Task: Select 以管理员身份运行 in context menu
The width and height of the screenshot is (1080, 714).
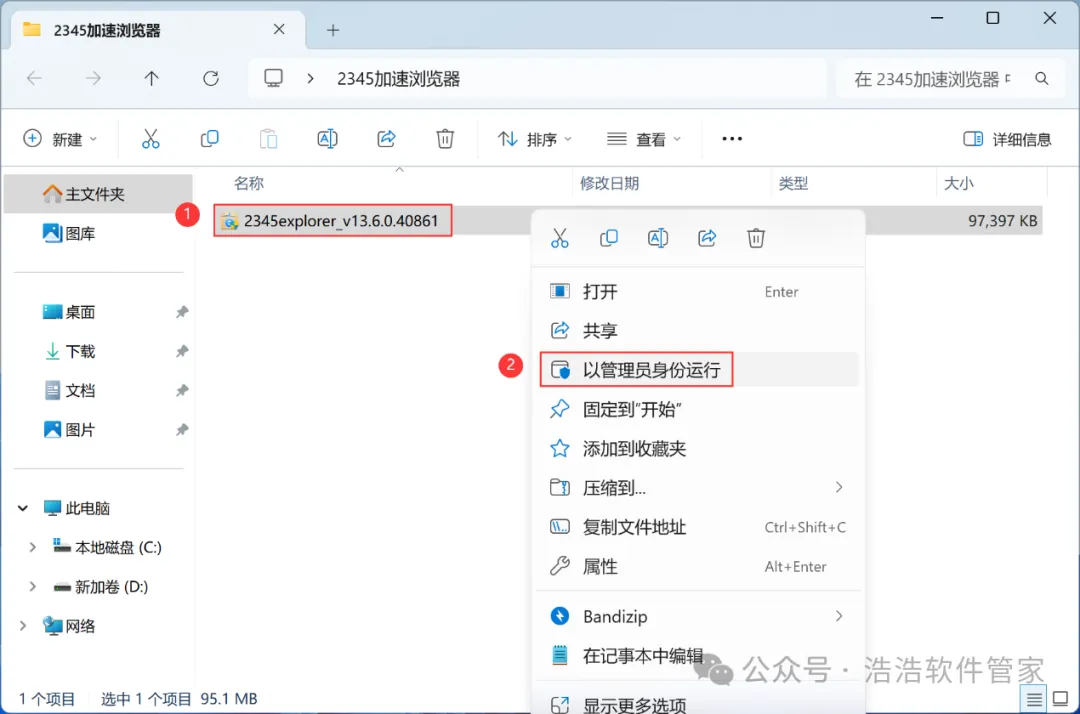Action: [699, 370]
